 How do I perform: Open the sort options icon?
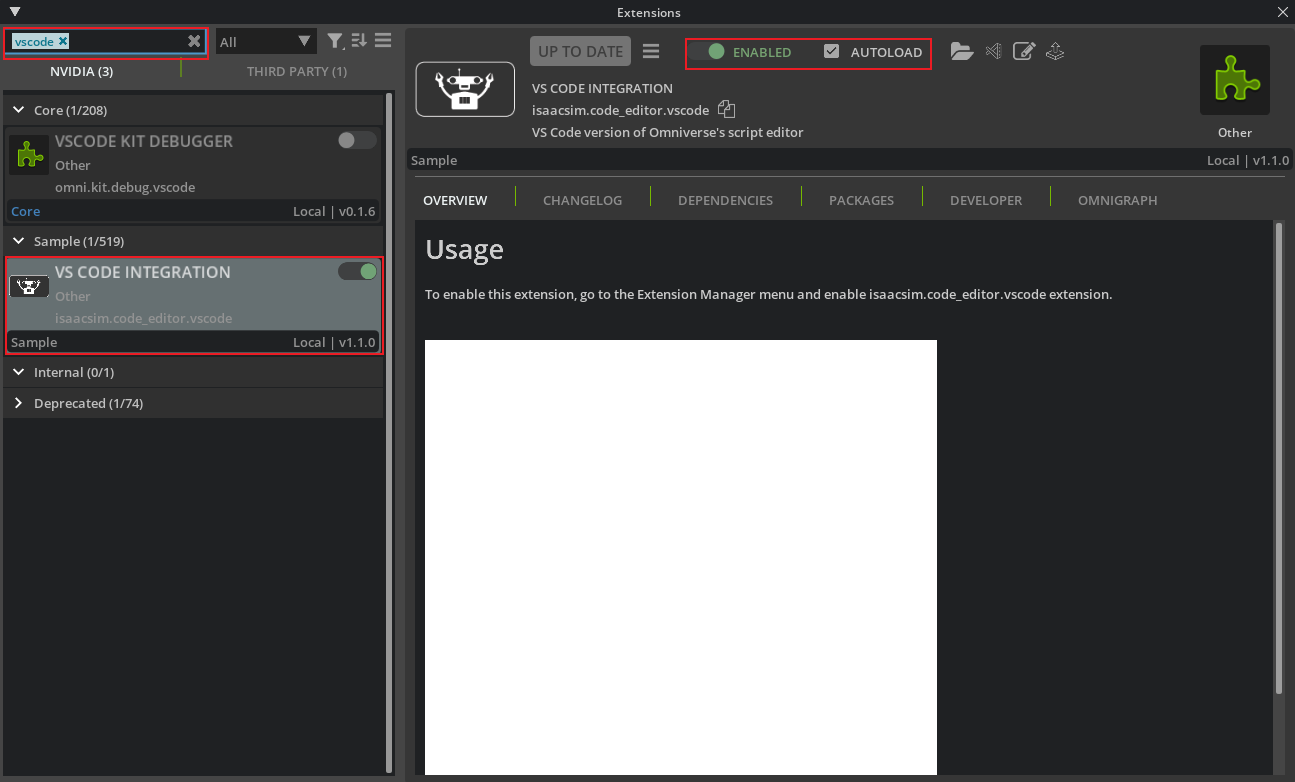point(359,41)
